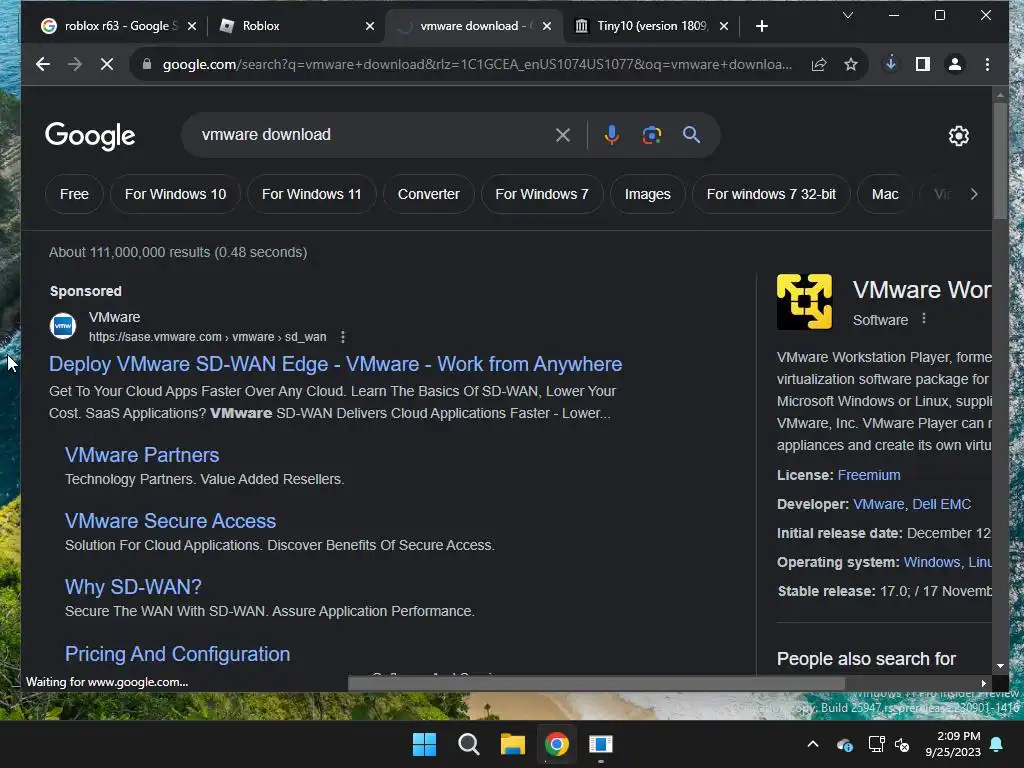Share this page via share icon
1024x768 pixels.
point(819,64)
